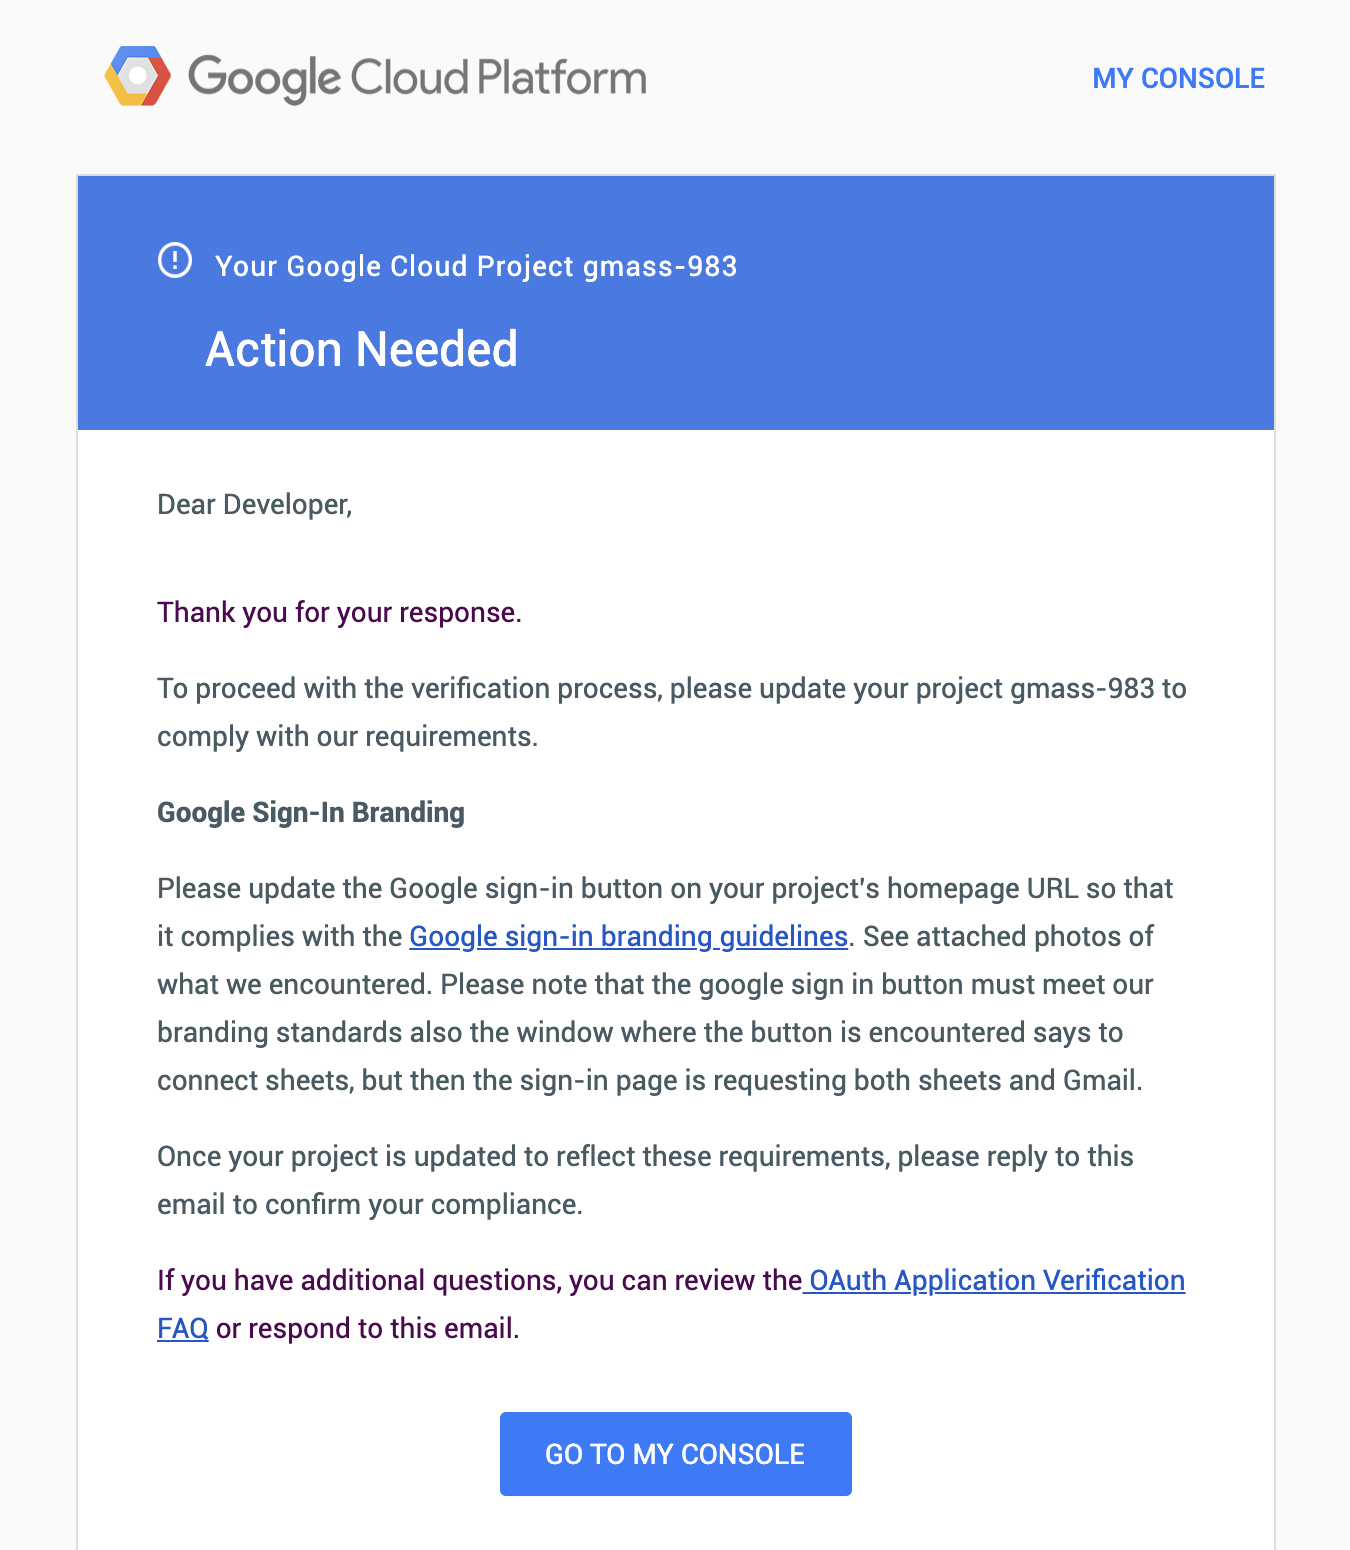Image resolution: width=1350 pixels, height=1550 pixels.
Task: Click the exclamation alert icon in banner
Action: (x=175, y=261)
